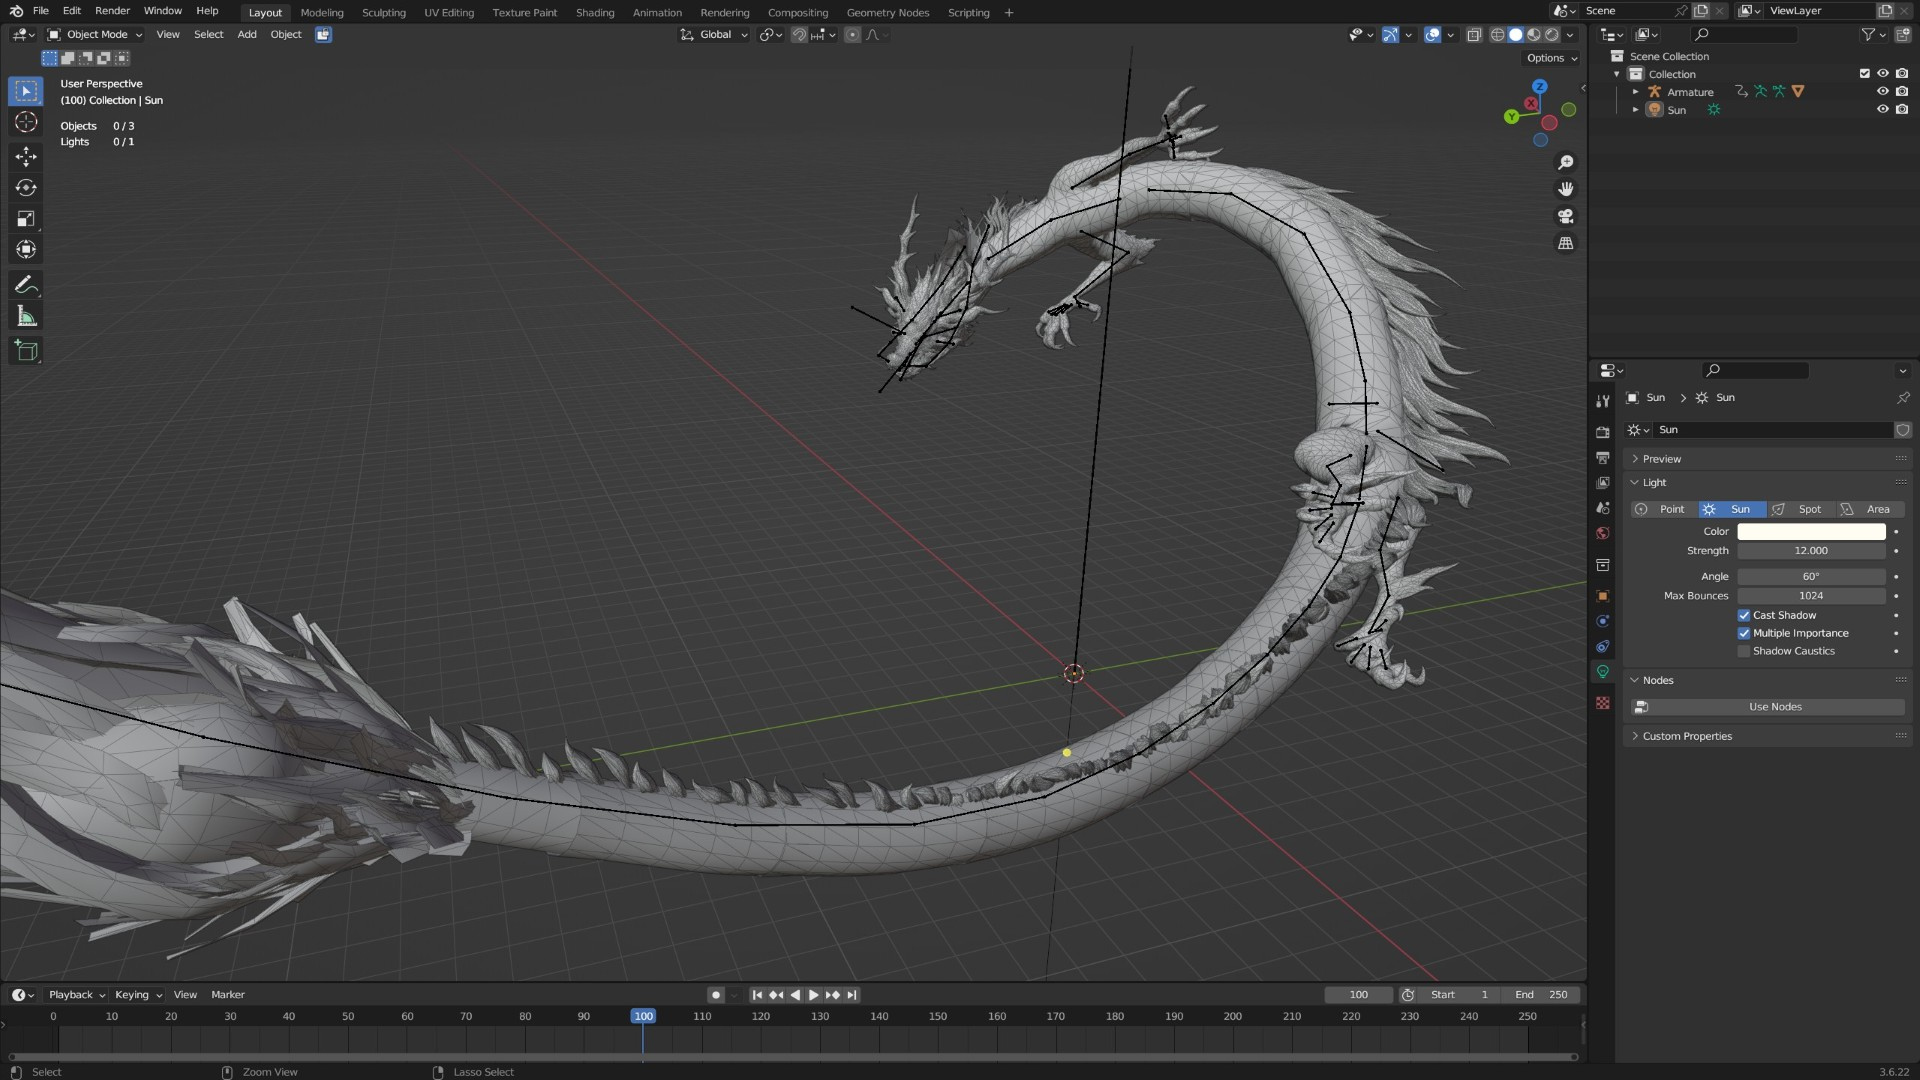Viewport: 1920px width, 1080px height.
Task: Select the Transform tool
Action: (26, 250)
